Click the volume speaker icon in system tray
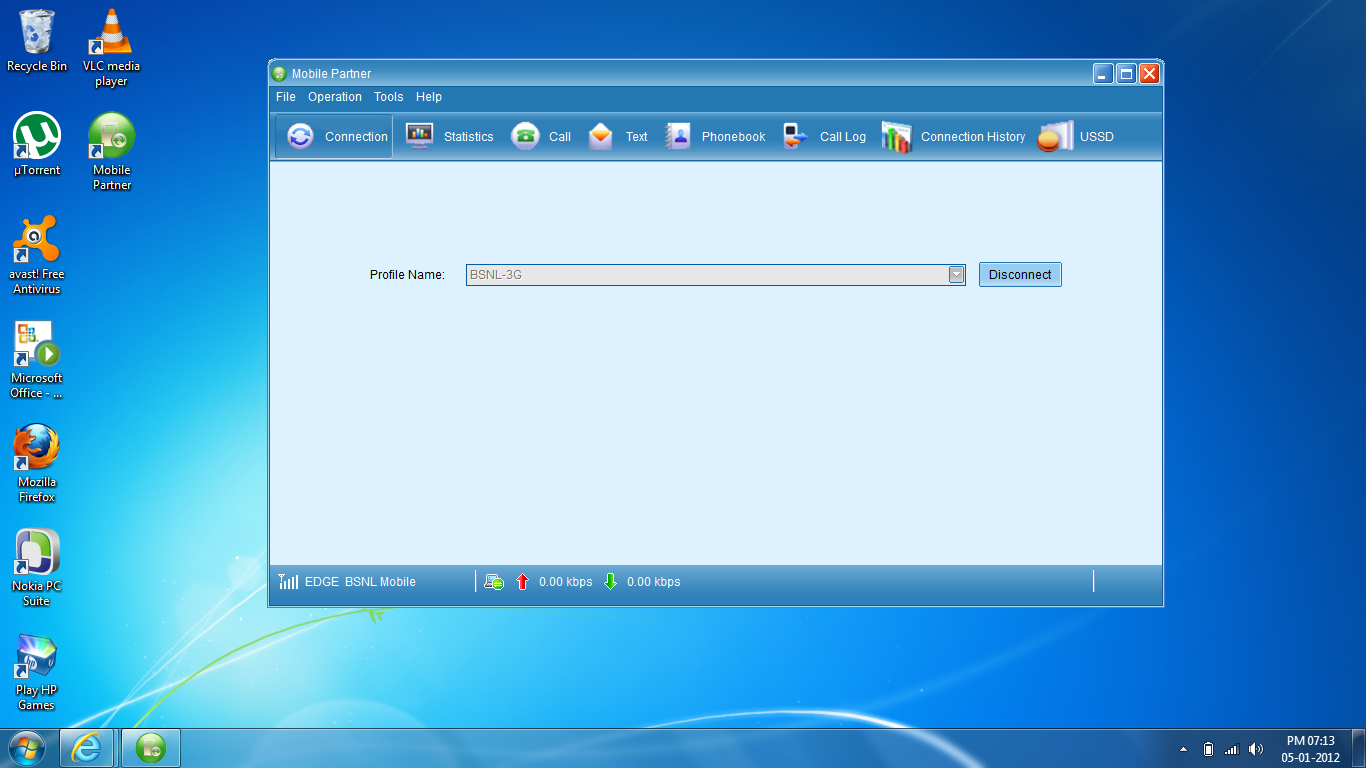1366x768 pixels. 1256,749
